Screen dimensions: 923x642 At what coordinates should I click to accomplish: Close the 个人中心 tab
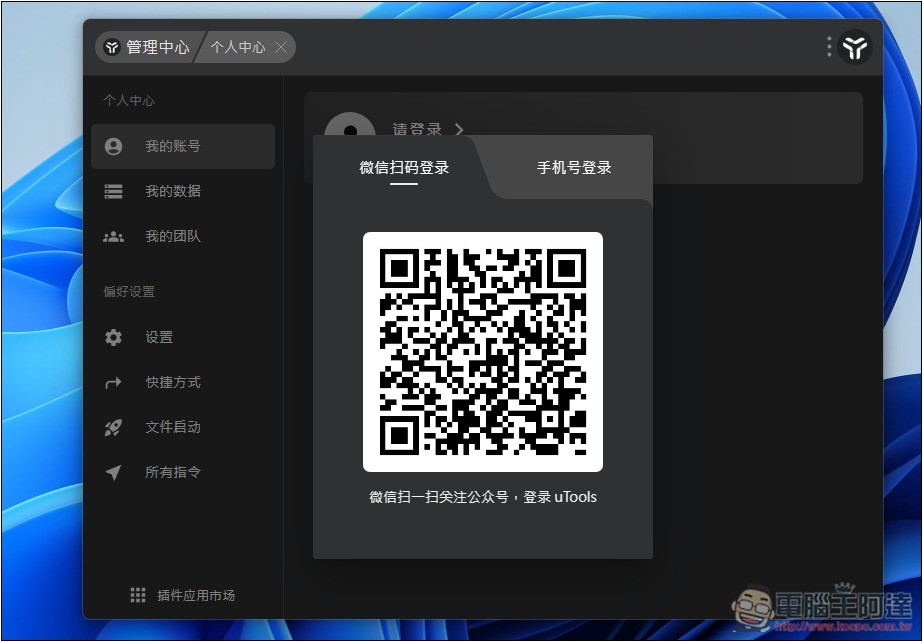tap(281, 47)
